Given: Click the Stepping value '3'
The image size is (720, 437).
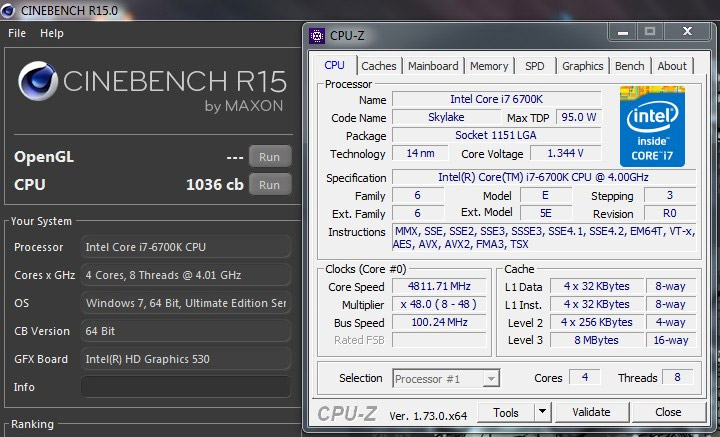Looking at the screenshot, I should (670, 195).
